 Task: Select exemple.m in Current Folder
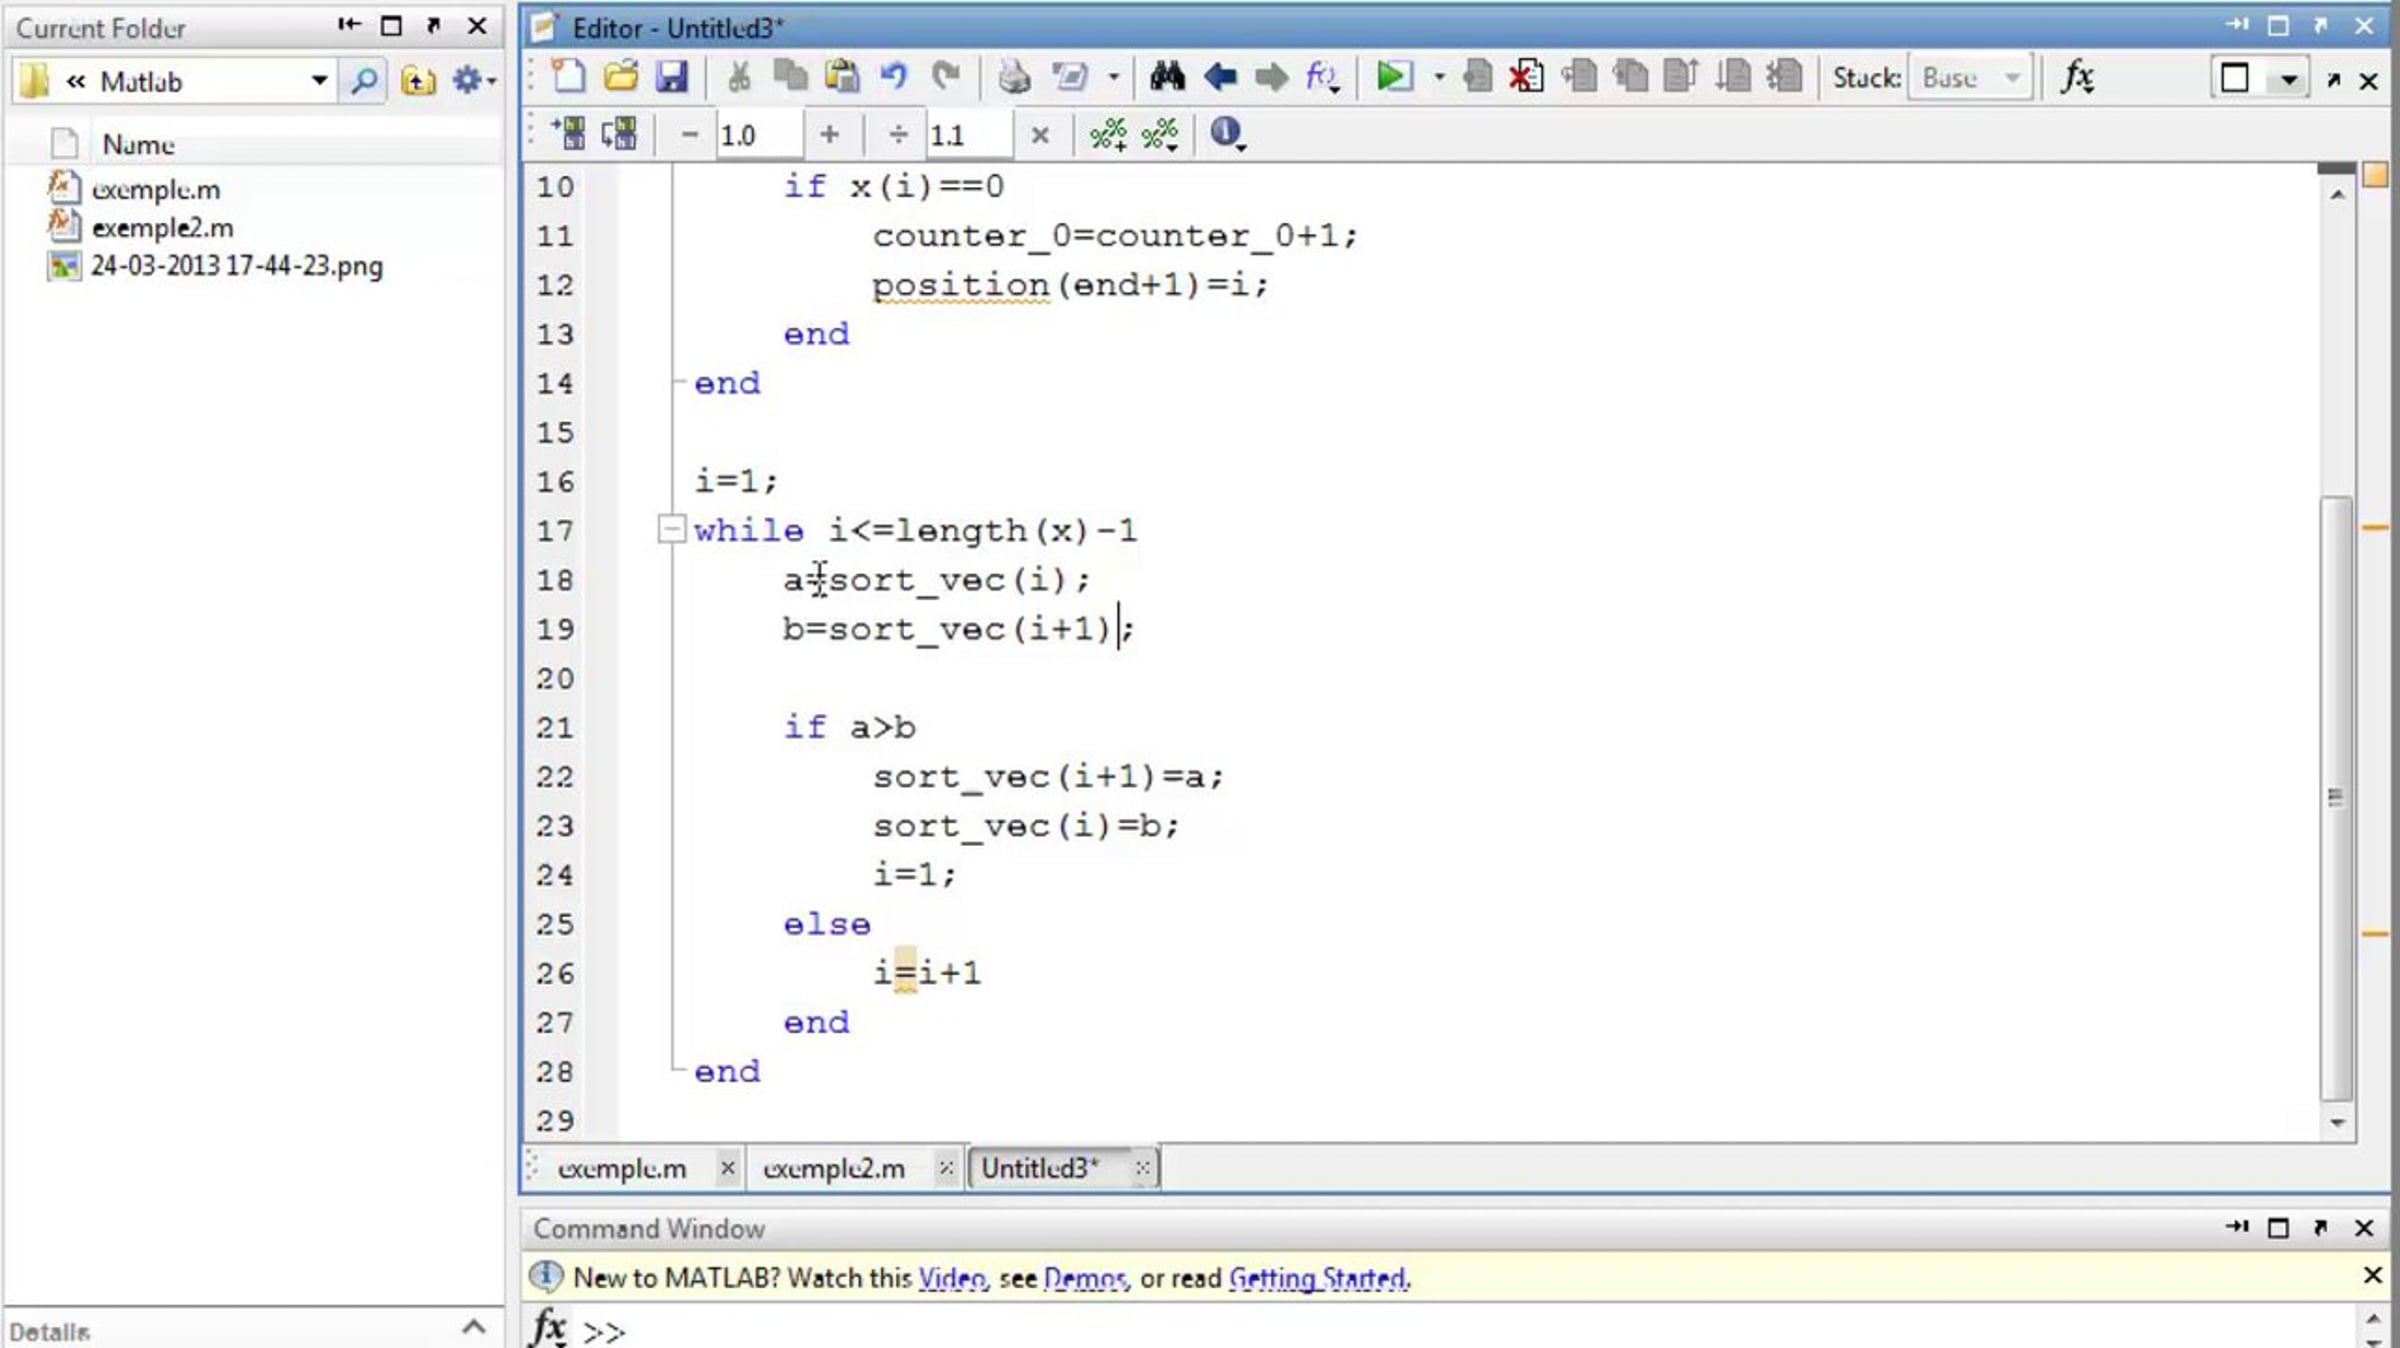click(x=156, y=189)
